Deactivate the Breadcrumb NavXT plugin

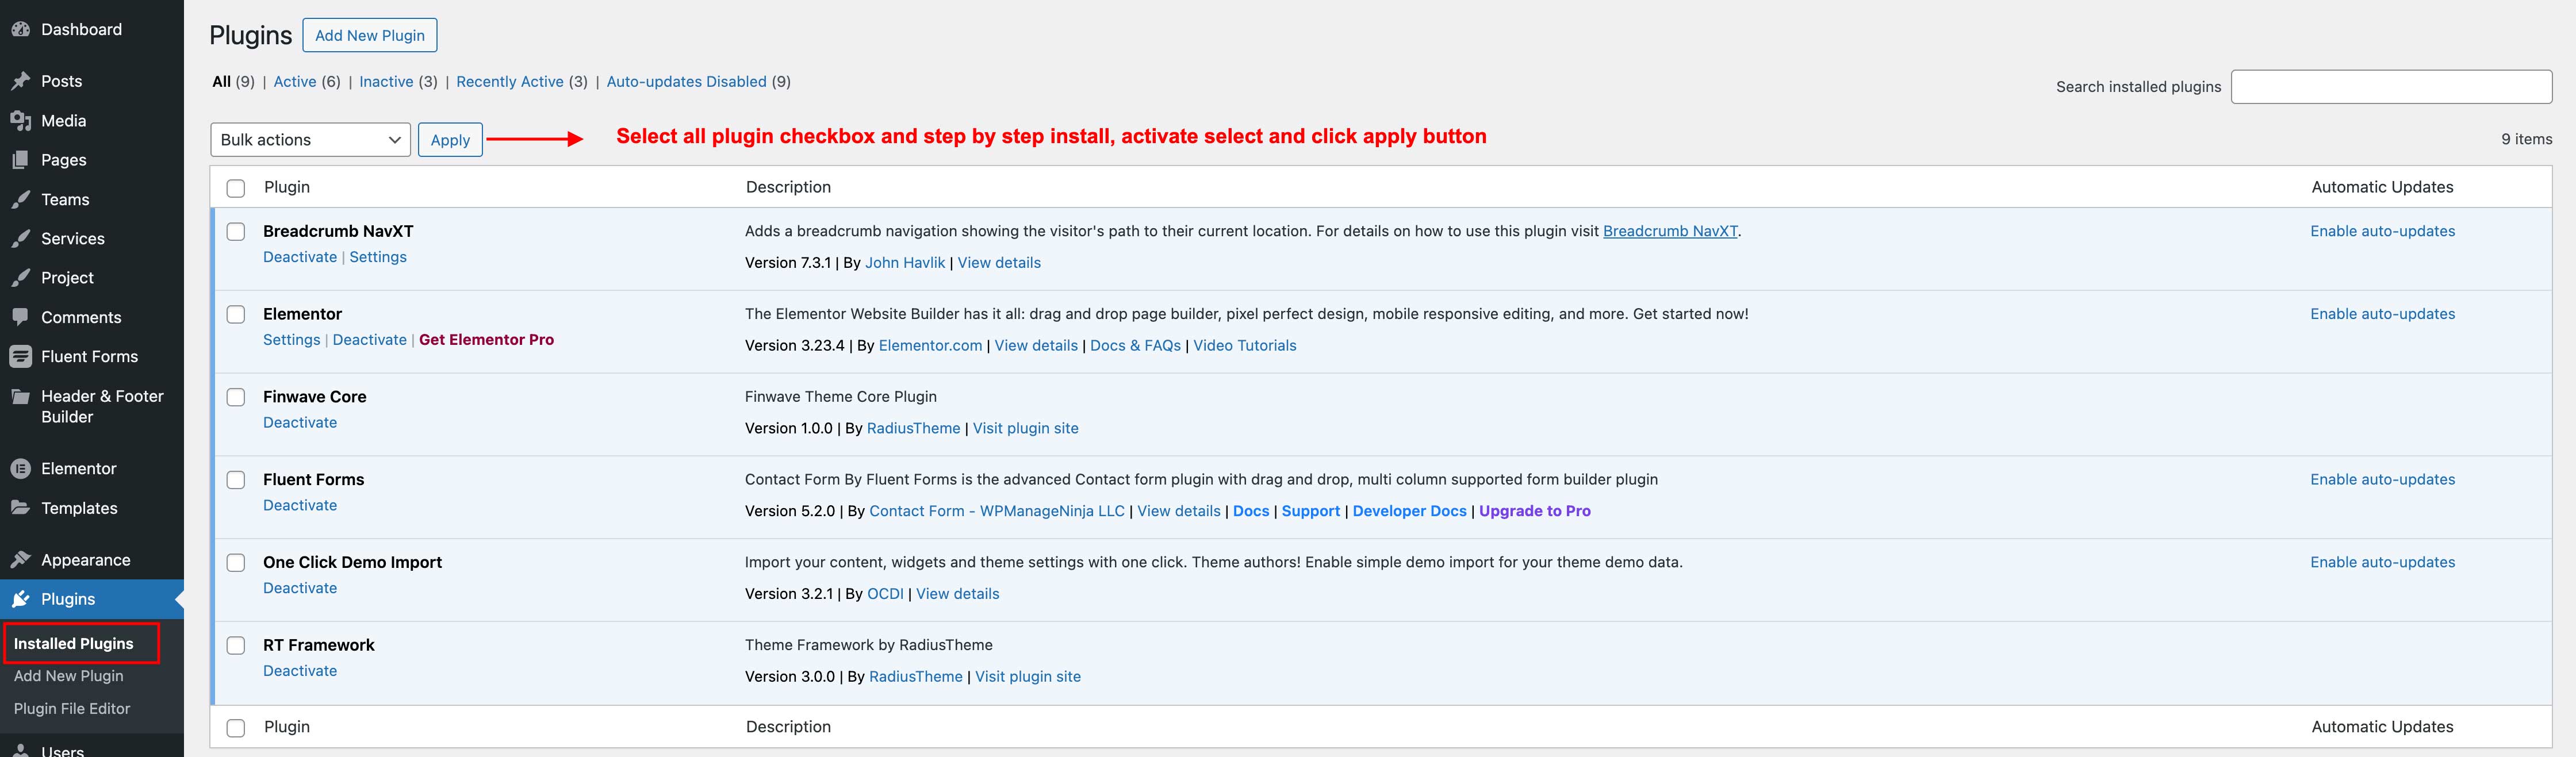300,257
